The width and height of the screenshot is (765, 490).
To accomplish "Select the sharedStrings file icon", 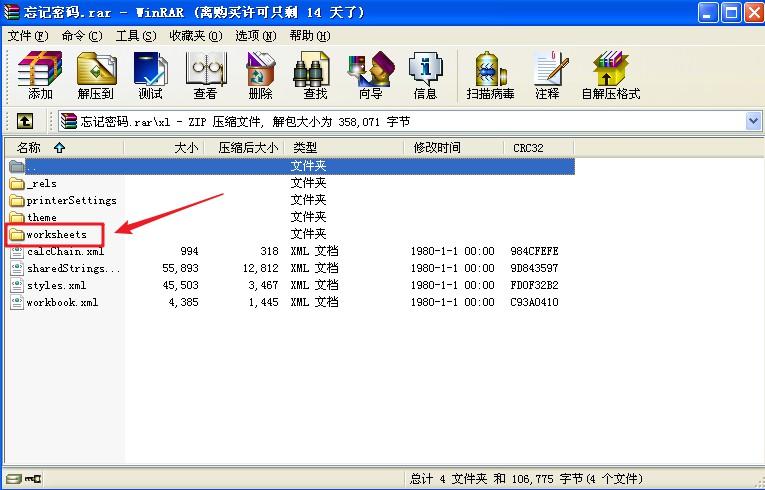I will [x=17, y=268].
